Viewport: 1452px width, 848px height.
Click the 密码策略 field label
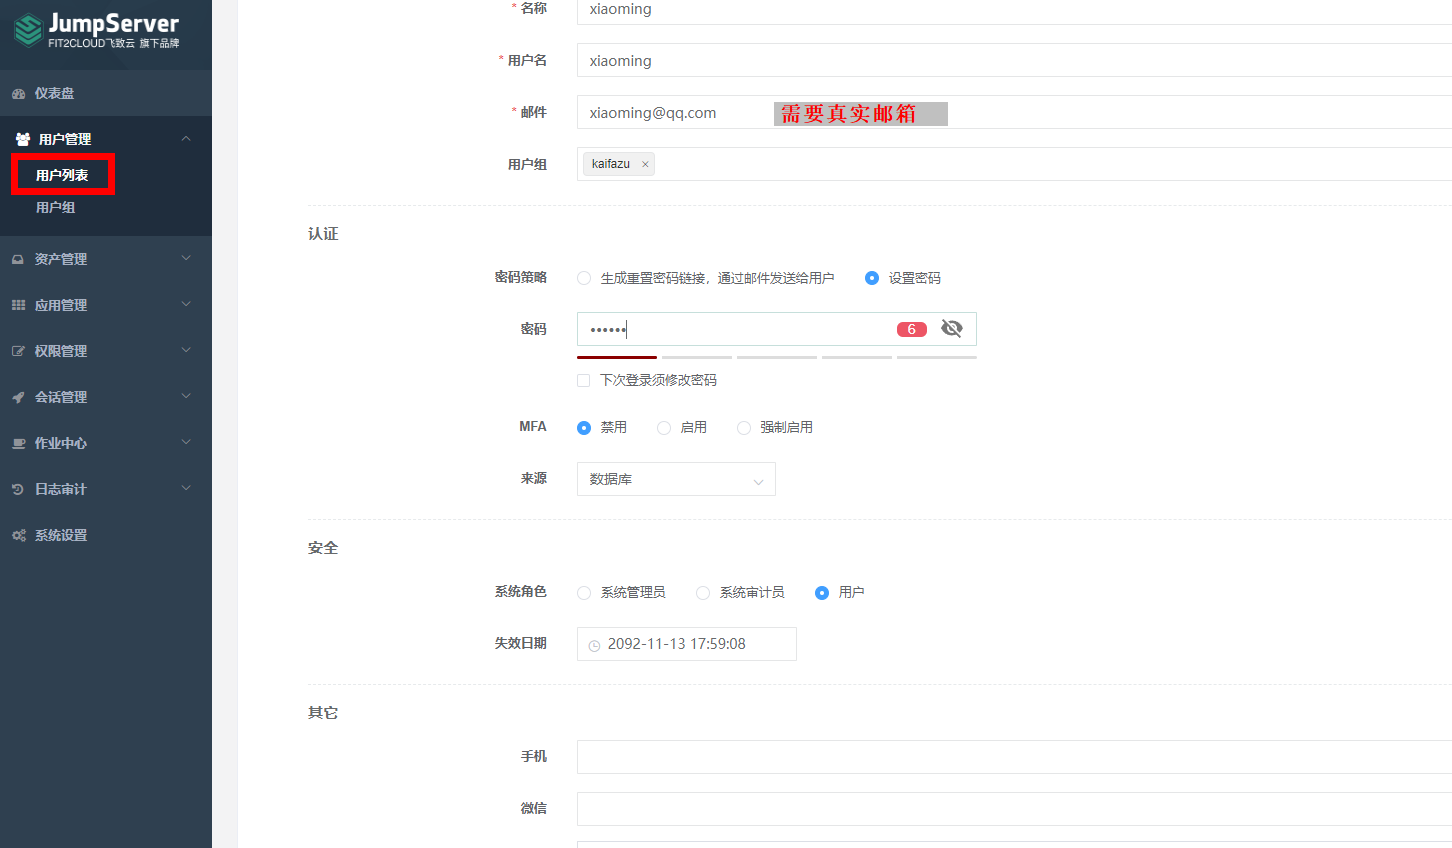coord(521,277)
